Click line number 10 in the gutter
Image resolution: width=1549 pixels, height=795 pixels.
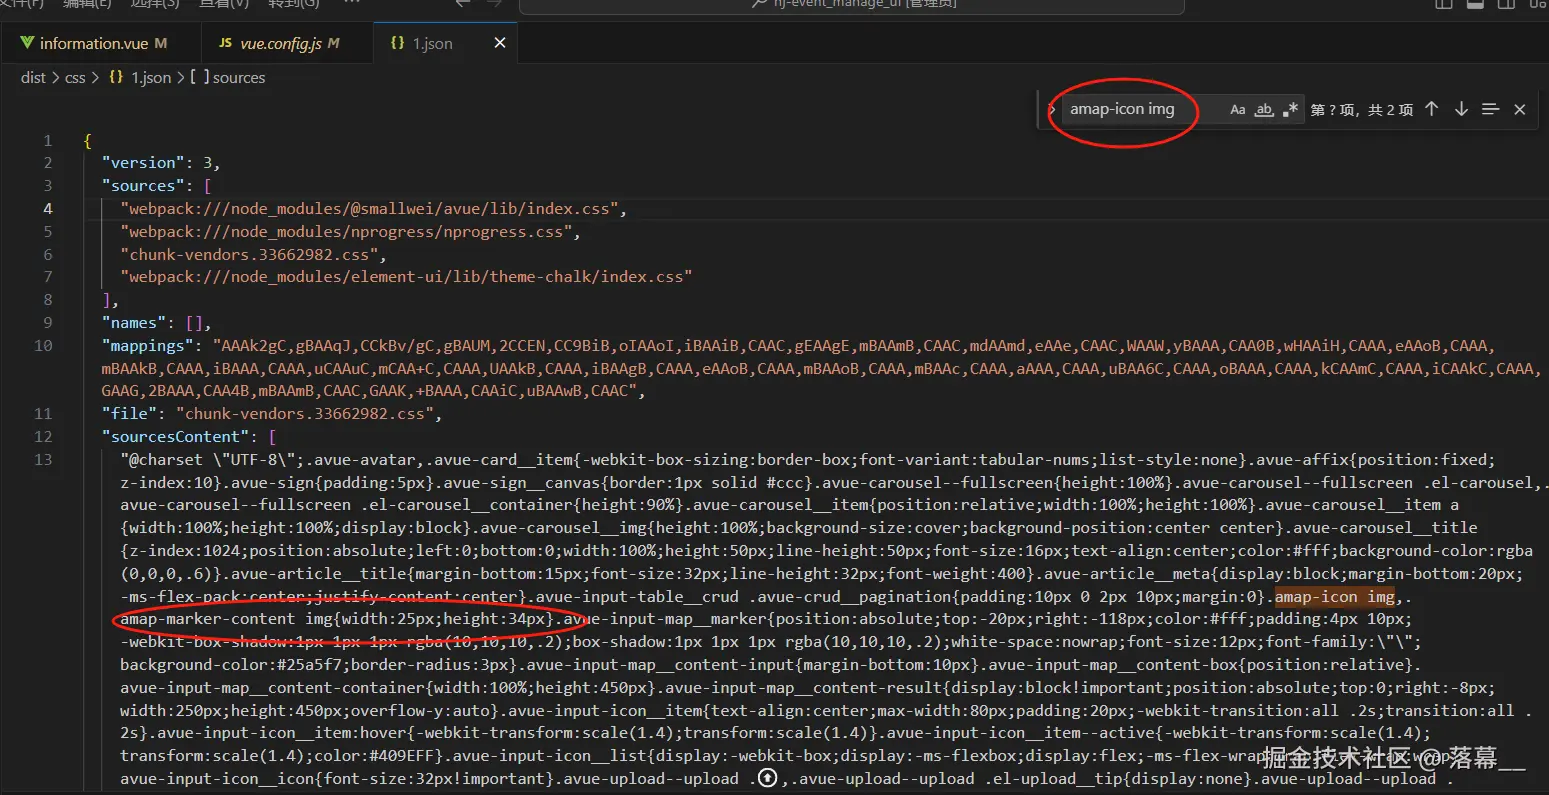pos(43,345)
